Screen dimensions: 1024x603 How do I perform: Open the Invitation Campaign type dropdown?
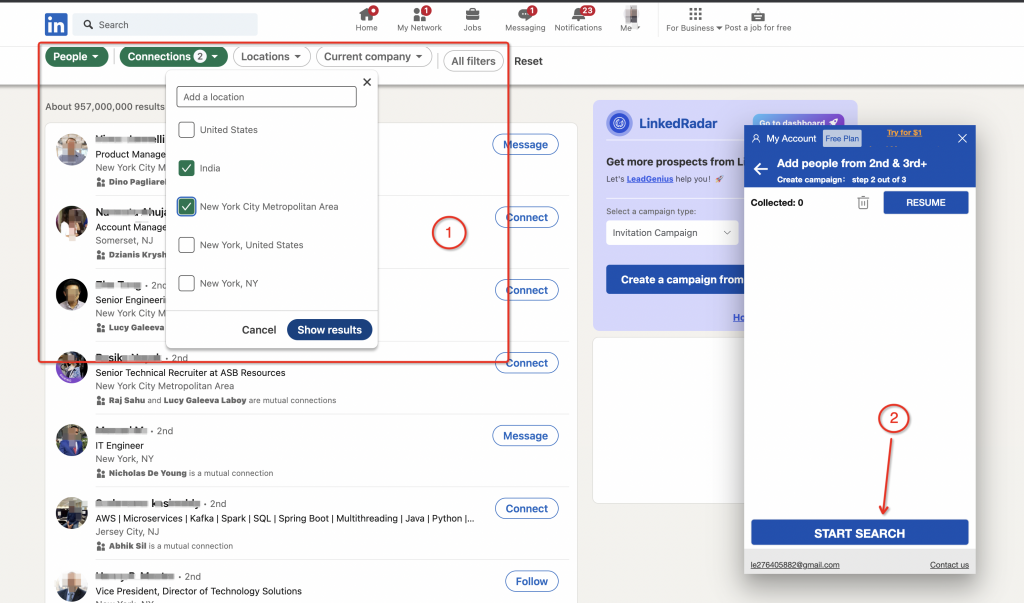[672, 232]
